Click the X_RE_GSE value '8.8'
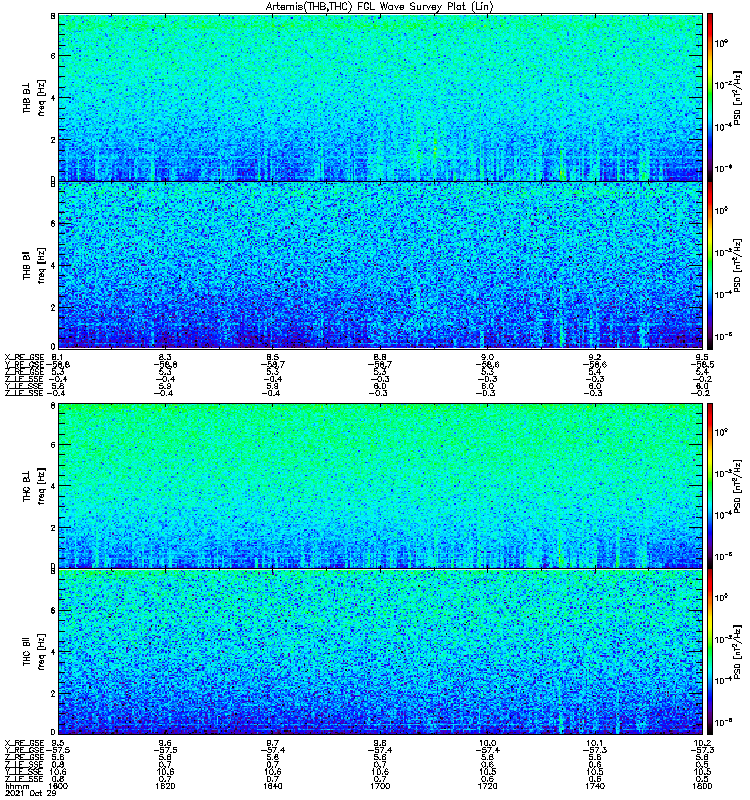Screen dimensions: 750x800 pos(380,357)
